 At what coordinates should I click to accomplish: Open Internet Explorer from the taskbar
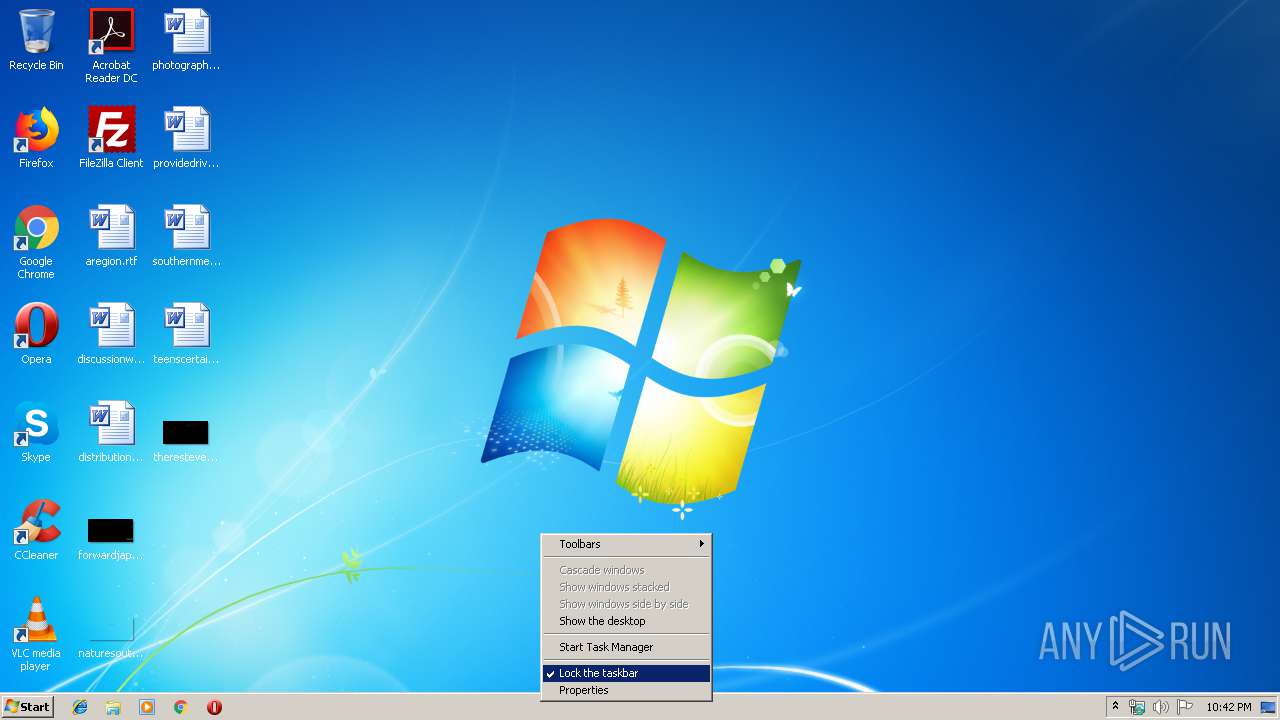click(80, 707)
